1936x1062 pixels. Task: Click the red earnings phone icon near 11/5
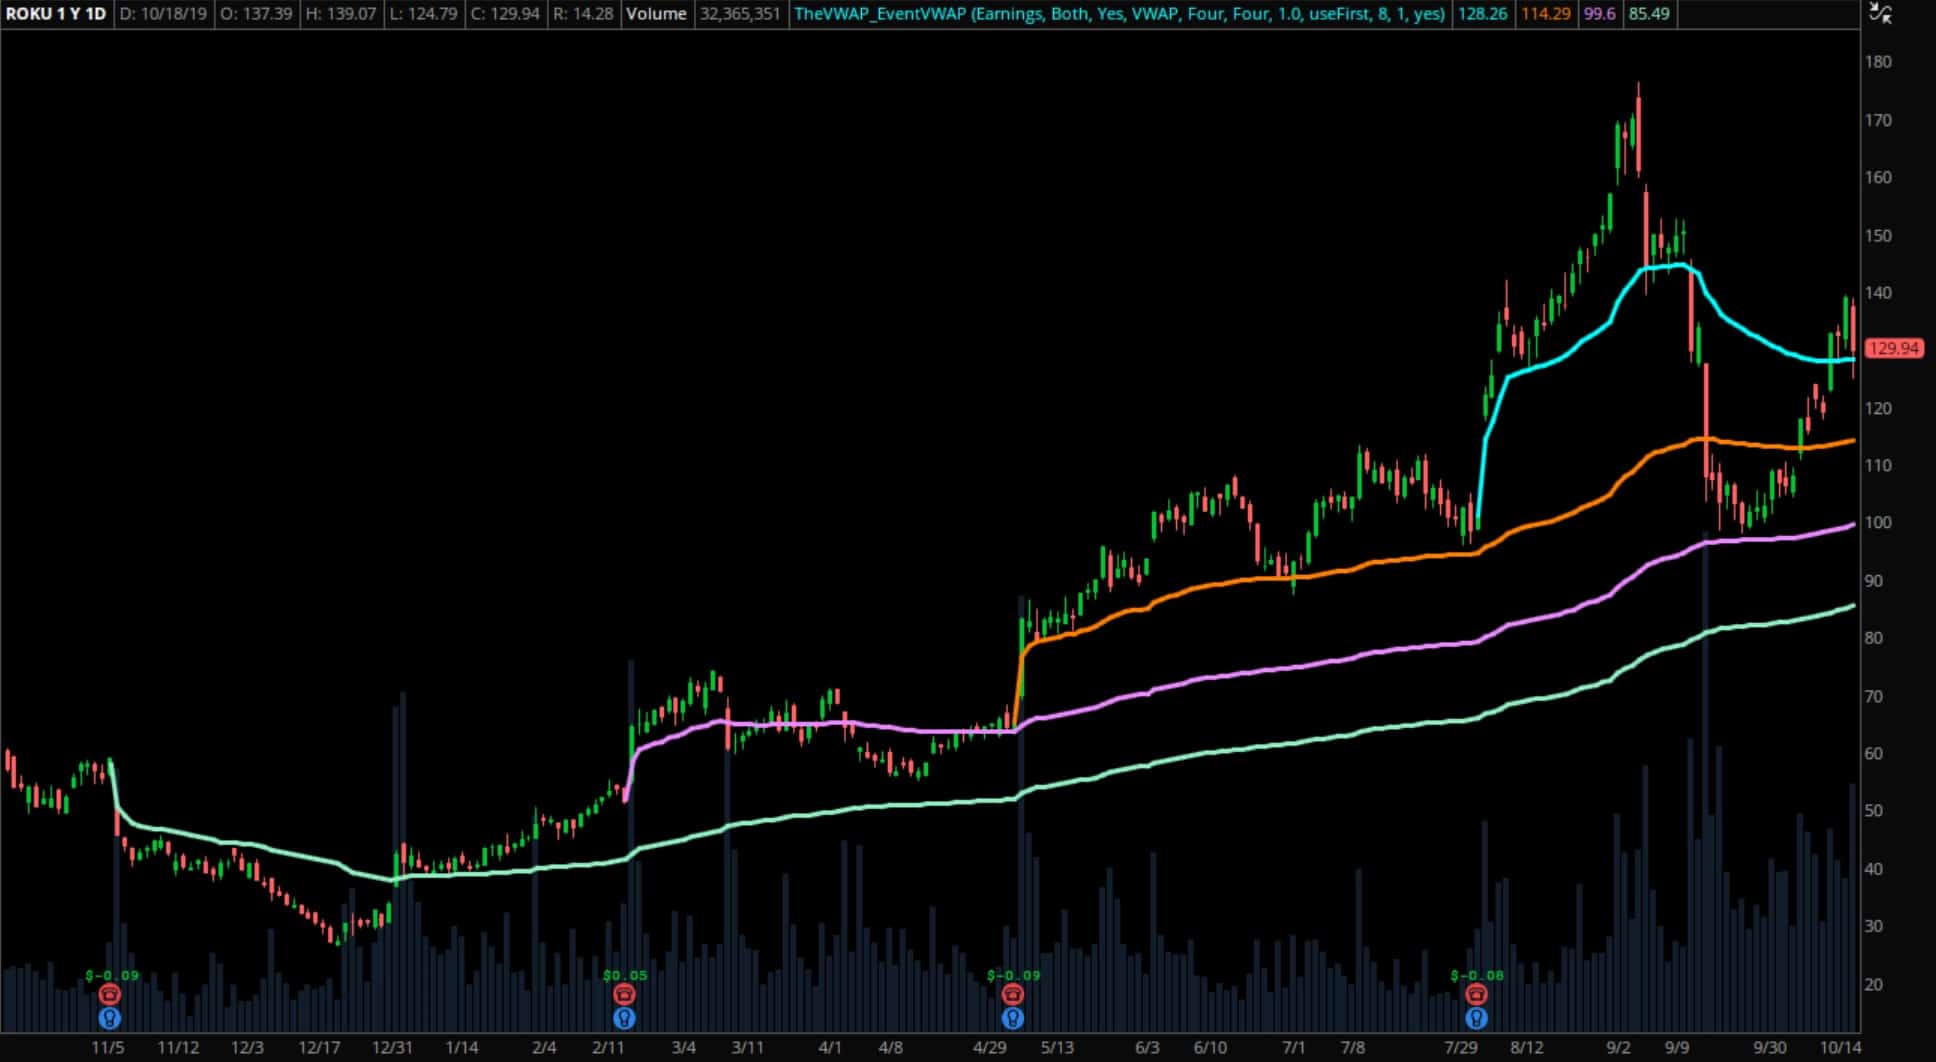[x=110, y=994]
